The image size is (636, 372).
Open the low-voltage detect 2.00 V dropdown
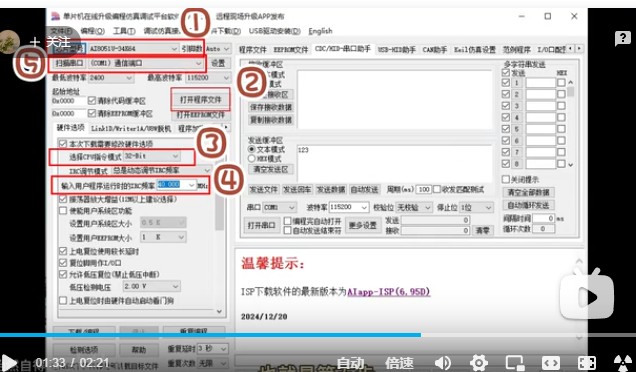[151, 286]
